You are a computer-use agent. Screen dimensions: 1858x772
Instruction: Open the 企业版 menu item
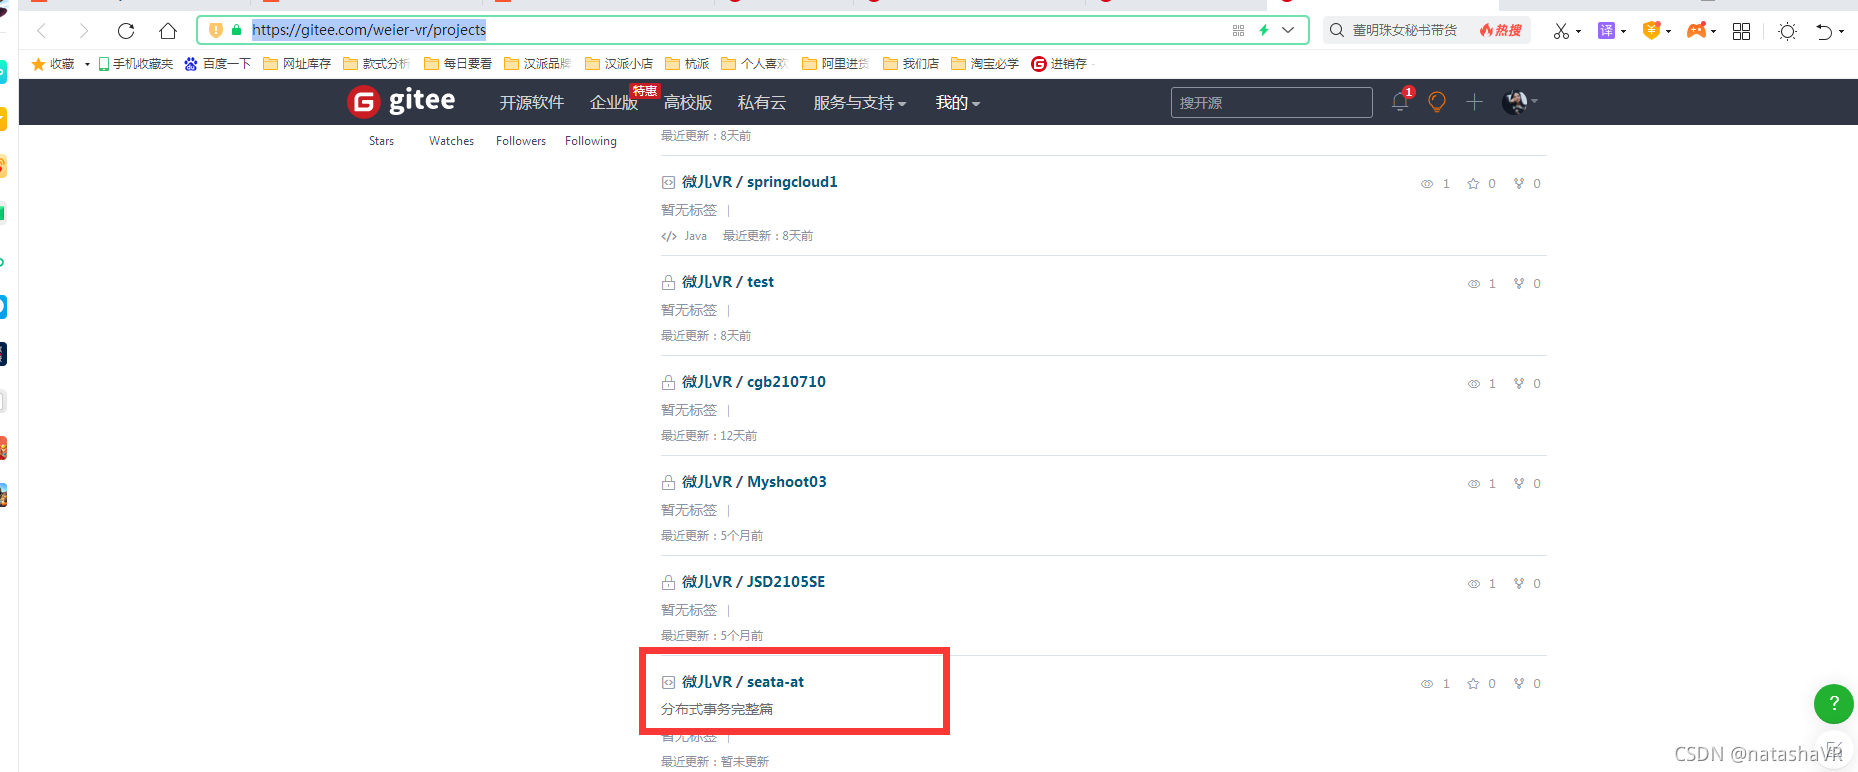(x=613, y=102)
